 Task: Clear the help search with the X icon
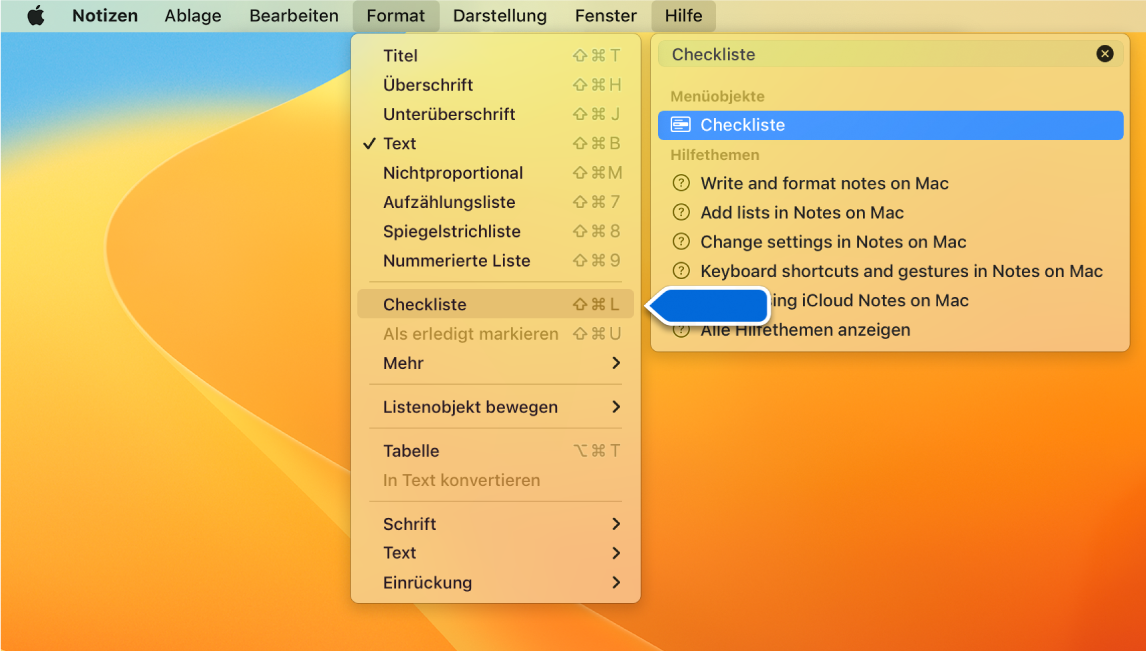pos(1105,54)
